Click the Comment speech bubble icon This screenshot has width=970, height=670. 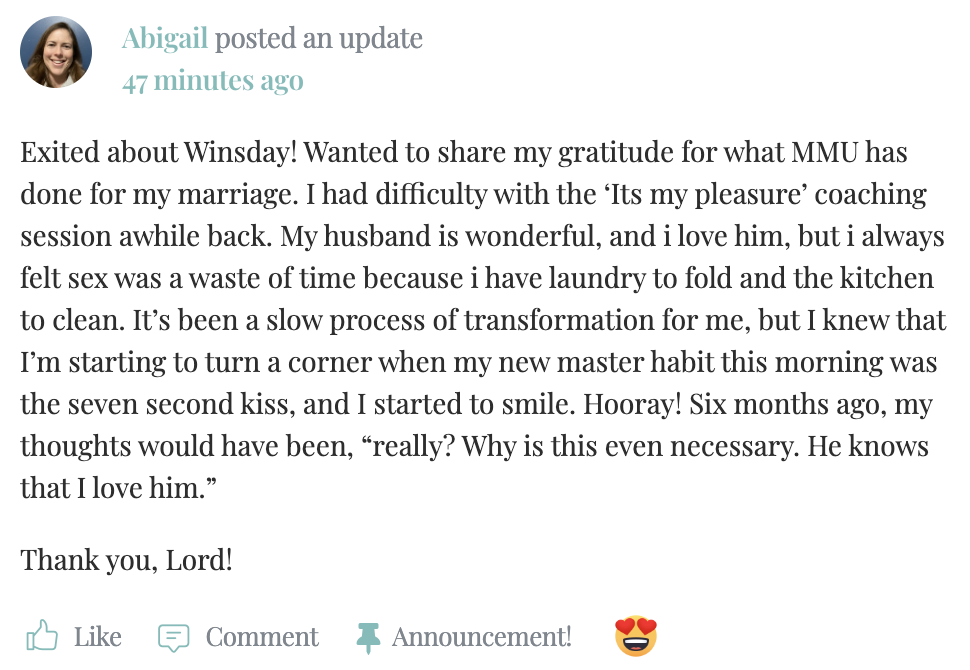tap(174, 637)
